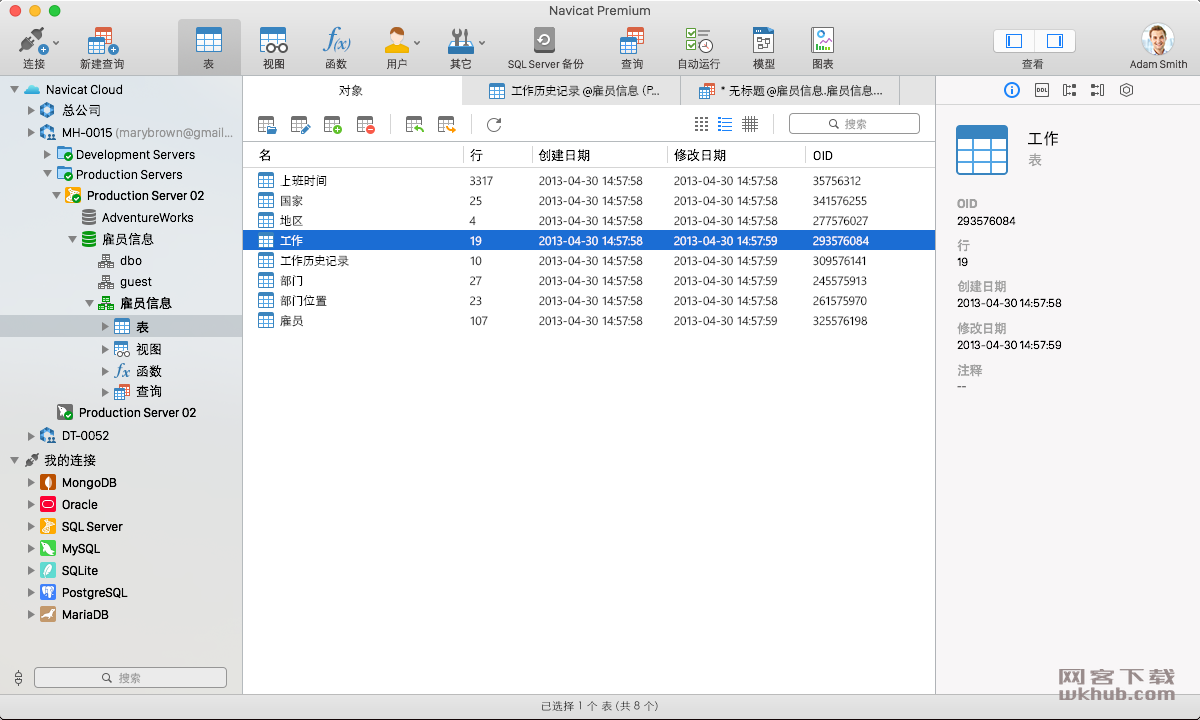Open the 用户 (User) toolbar icon
Viewport: 1200px width, 720px height.
point(397,41)
